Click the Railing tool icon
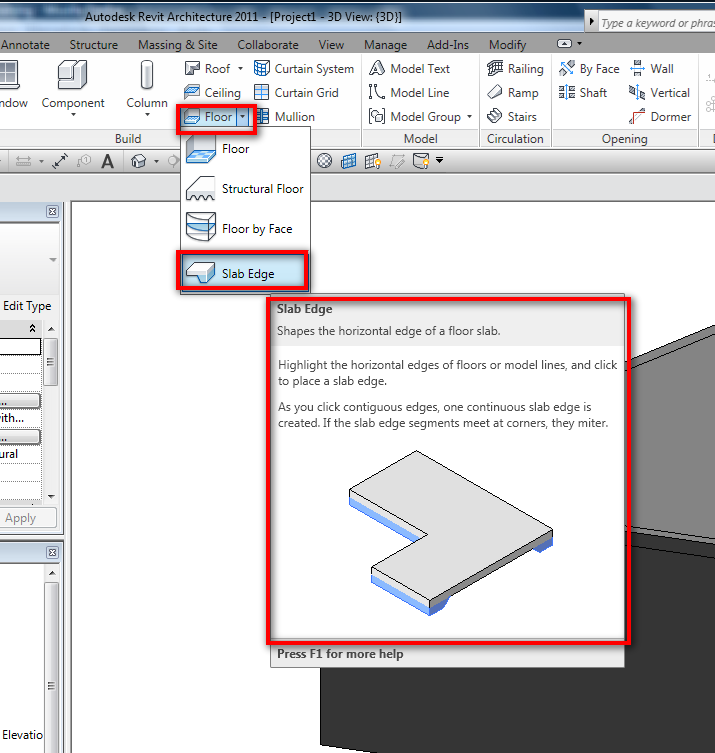 495,69
